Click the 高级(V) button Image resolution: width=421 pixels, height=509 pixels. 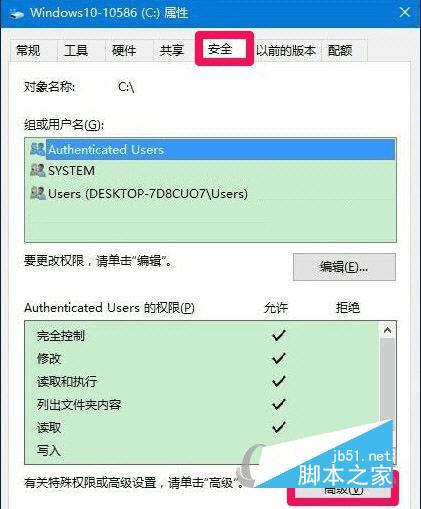click(343, 490)
